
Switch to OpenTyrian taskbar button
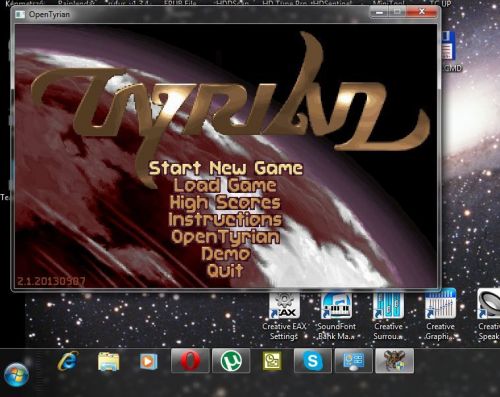tap(395, 361)
